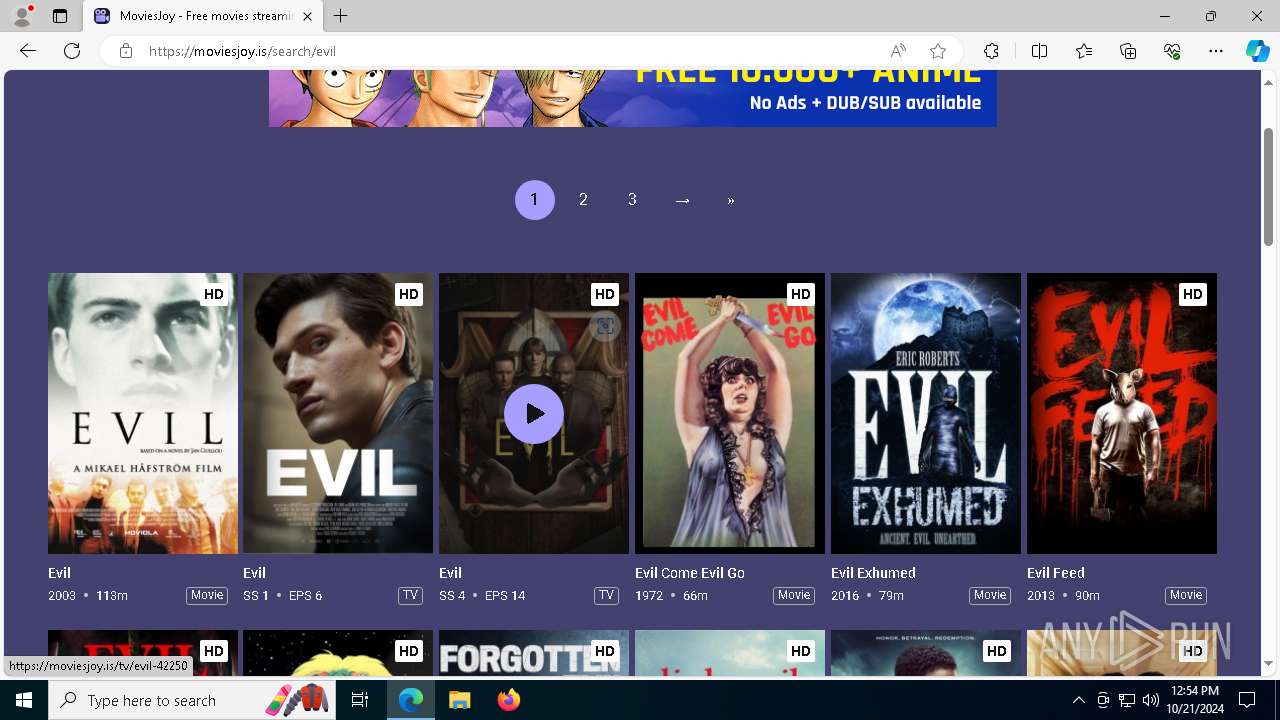Open Settings and more ellipsis menu
This screenshot has height=720, width=1280.
tap(1216, 51)
